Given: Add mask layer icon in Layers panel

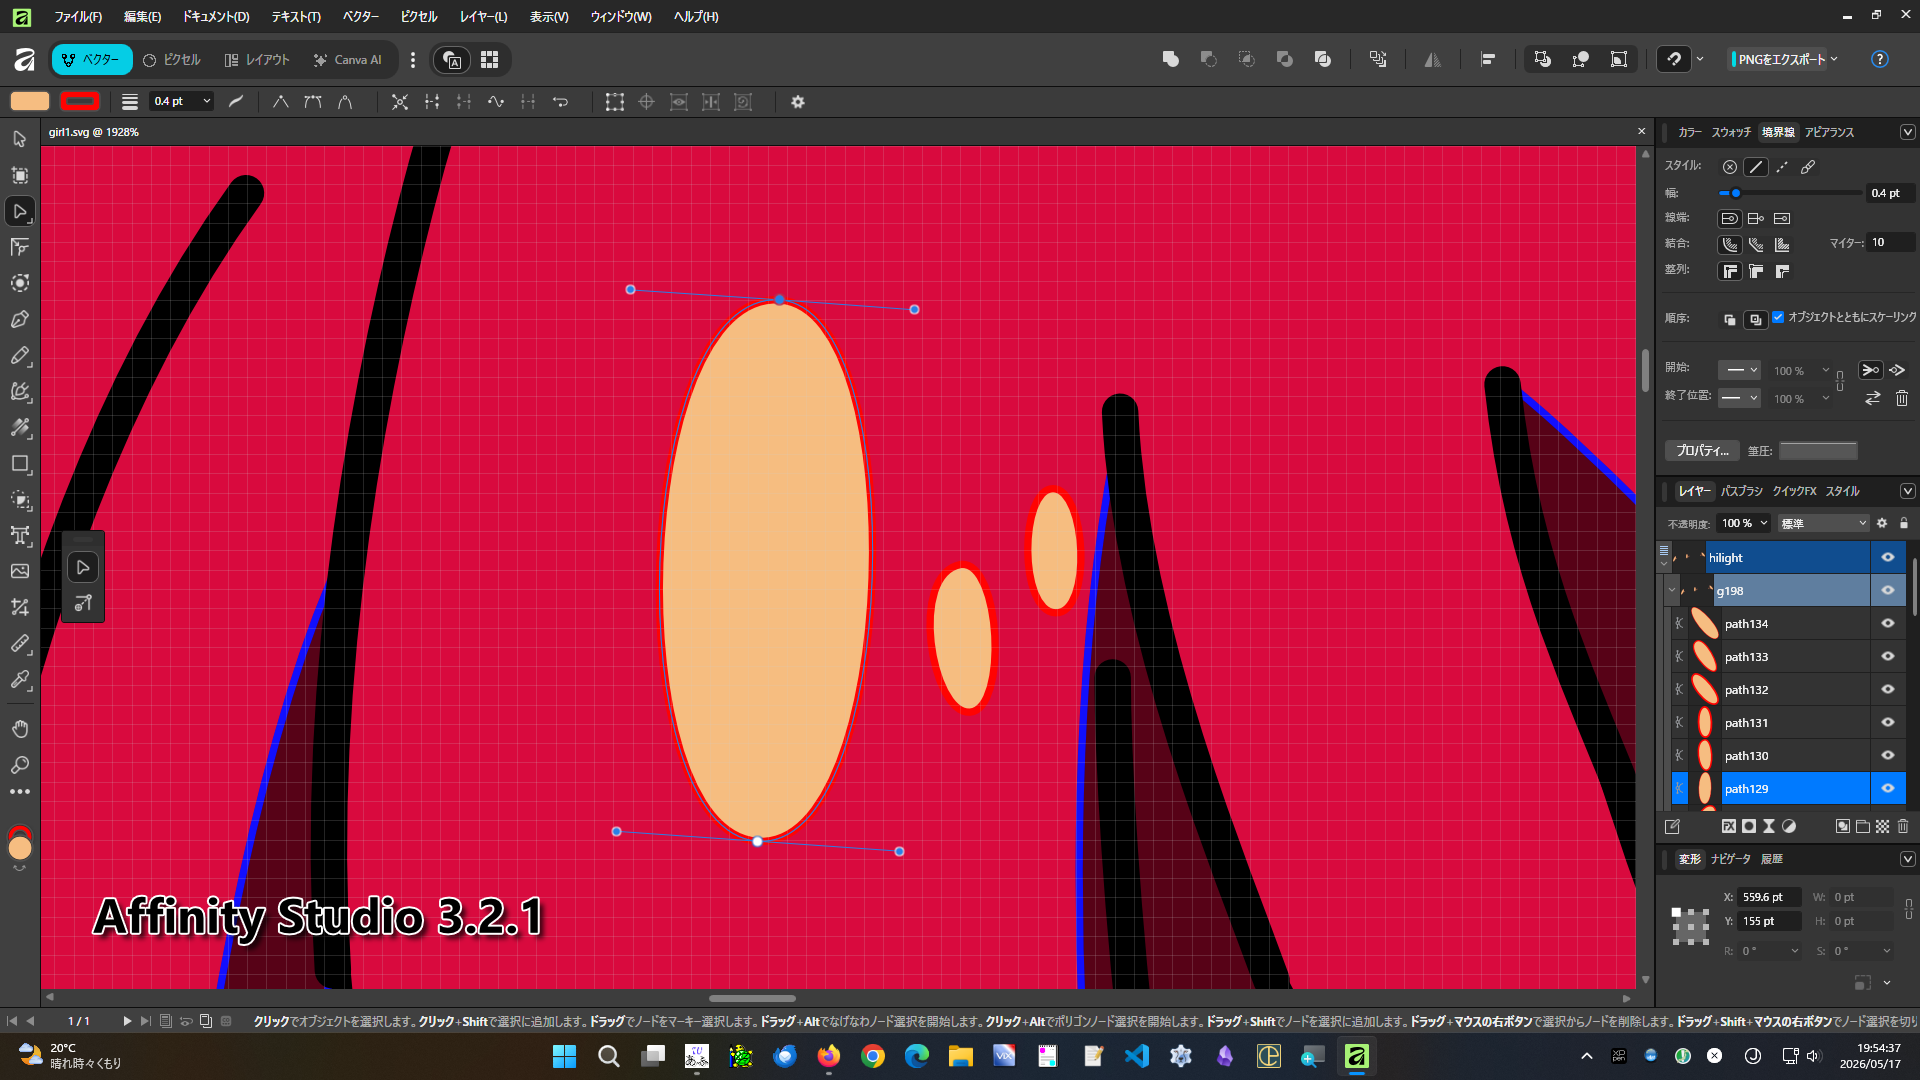Looking at the screenshot, I should pyautogui.click(x=1749, y=826).
